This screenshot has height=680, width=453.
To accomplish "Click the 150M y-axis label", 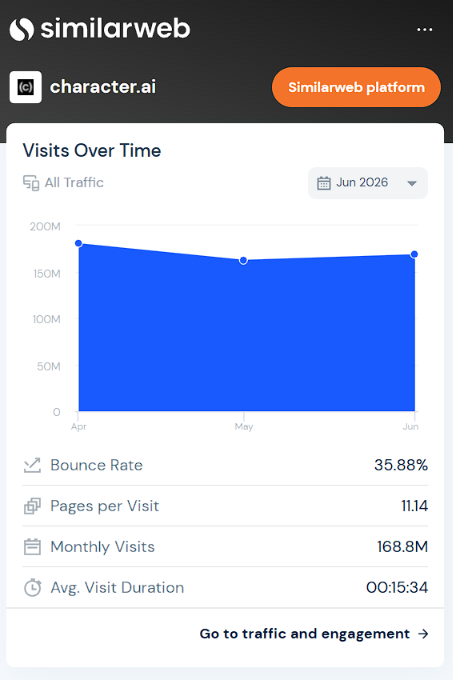I will pos(47,274).
